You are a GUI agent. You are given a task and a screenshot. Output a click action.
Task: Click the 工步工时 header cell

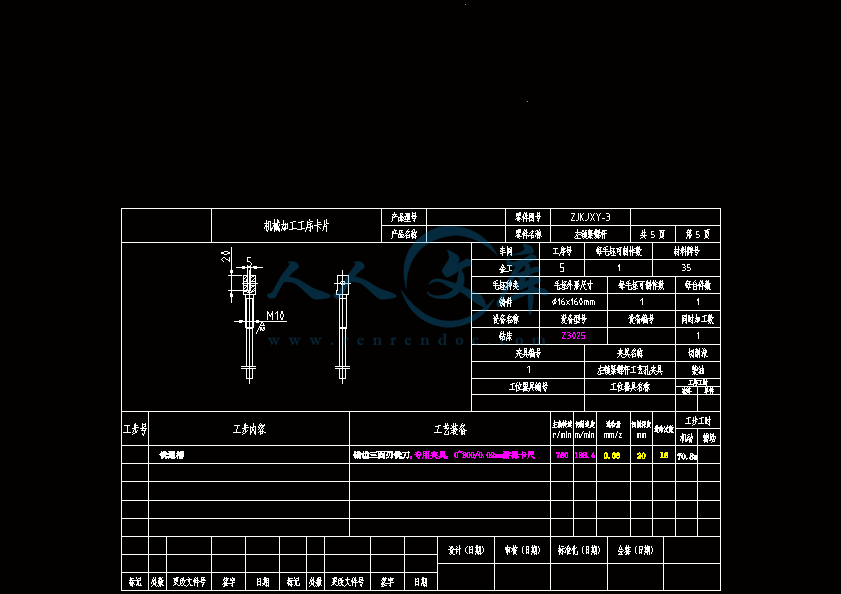698,421
